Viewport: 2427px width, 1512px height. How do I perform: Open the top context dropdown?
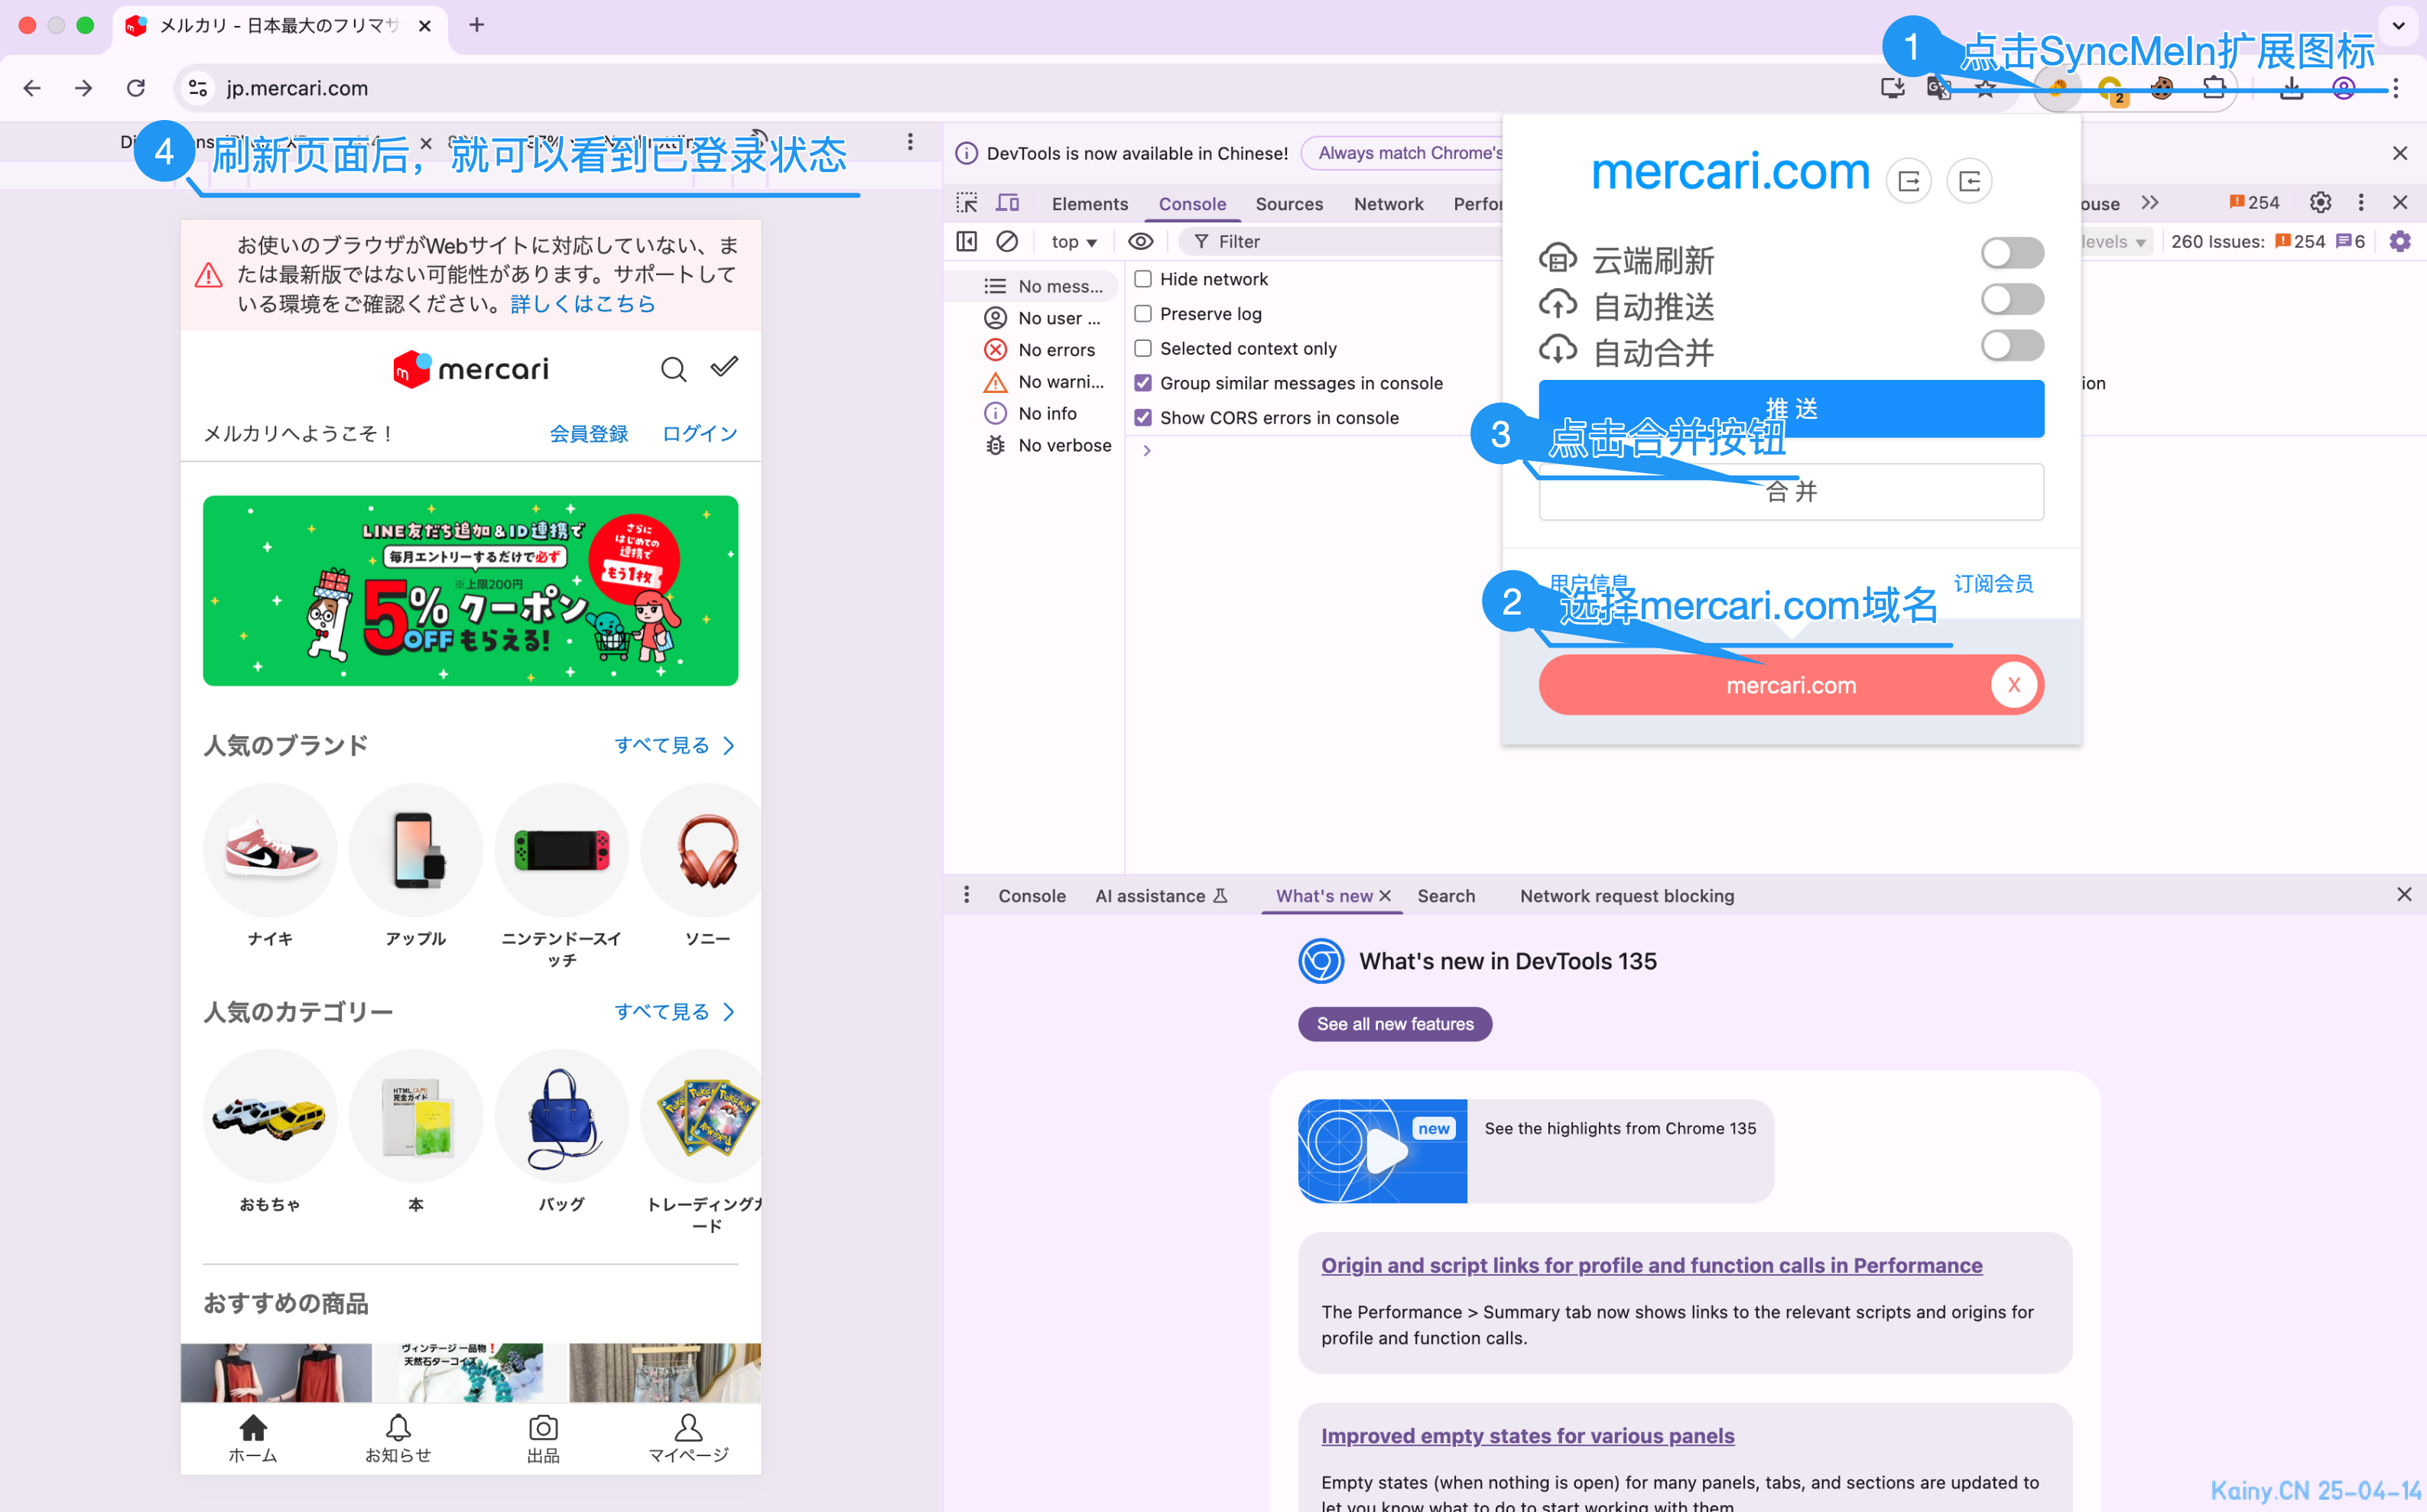[1074, 242]
